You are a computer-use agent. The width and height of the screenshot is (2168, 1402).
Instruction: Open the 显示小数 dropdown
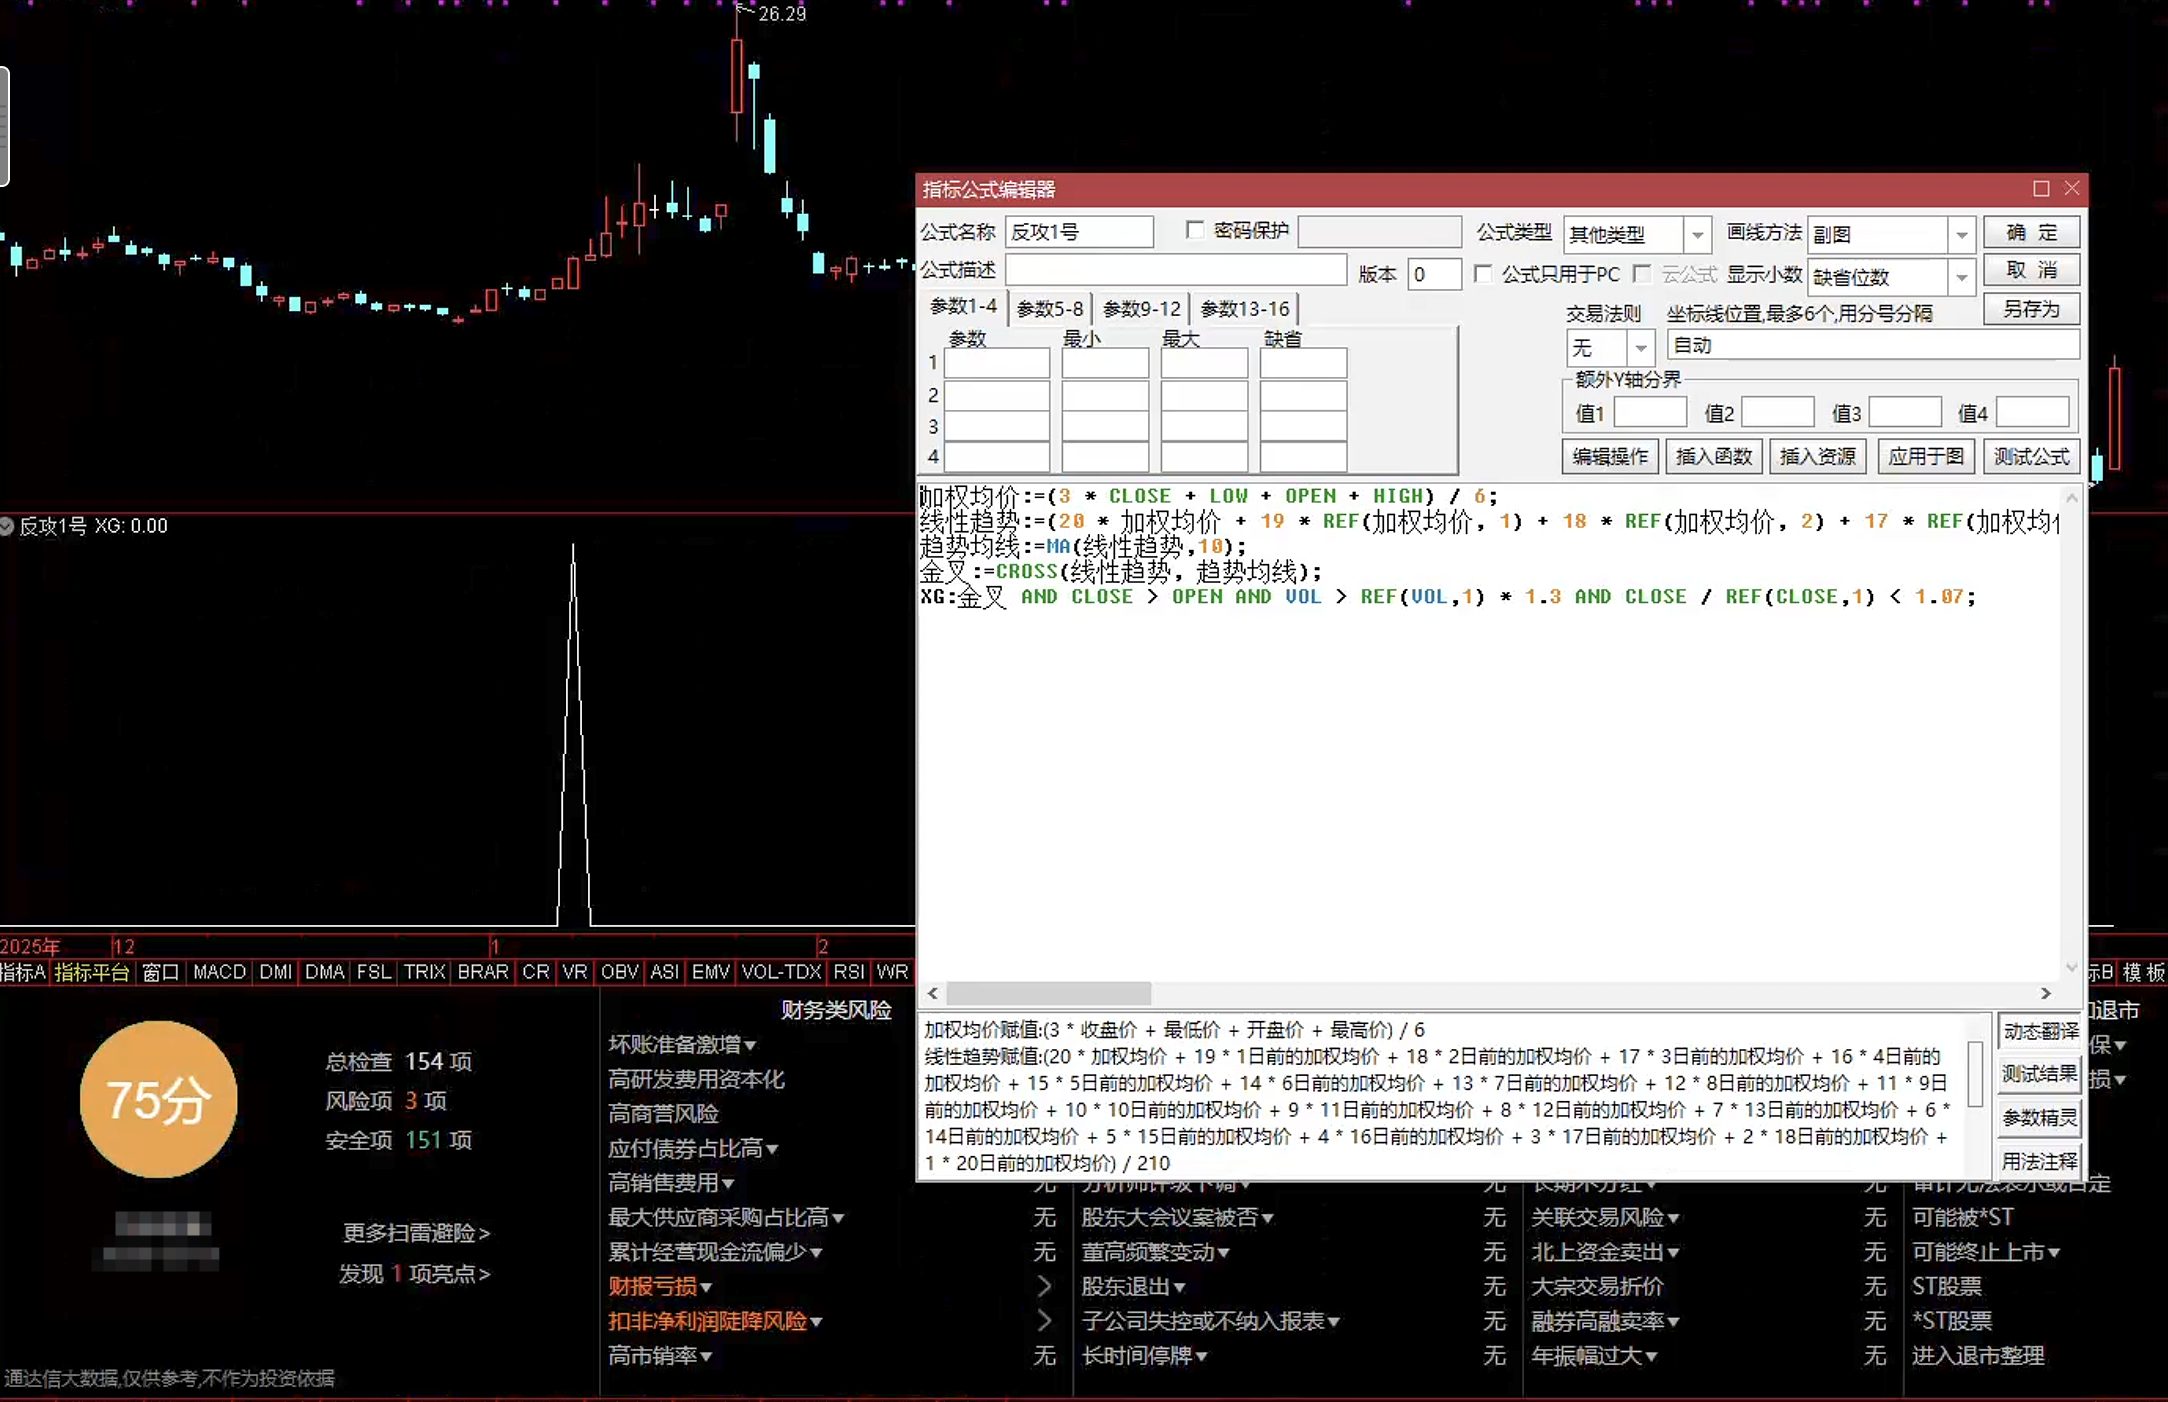click(1961, 277)
